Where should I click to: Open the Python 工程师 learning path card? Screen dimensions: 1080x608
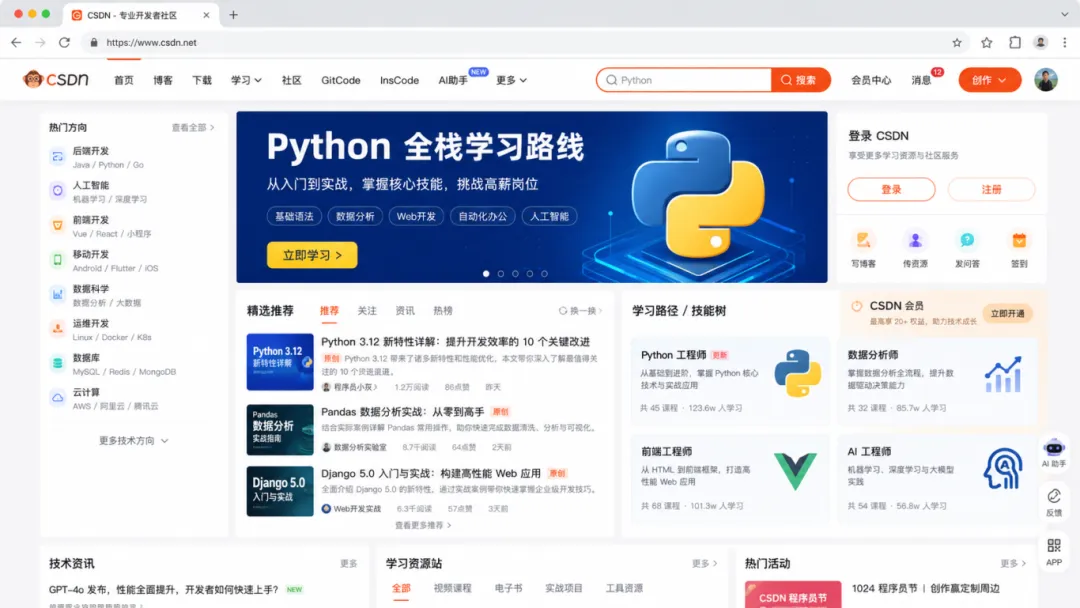point(729,381)
